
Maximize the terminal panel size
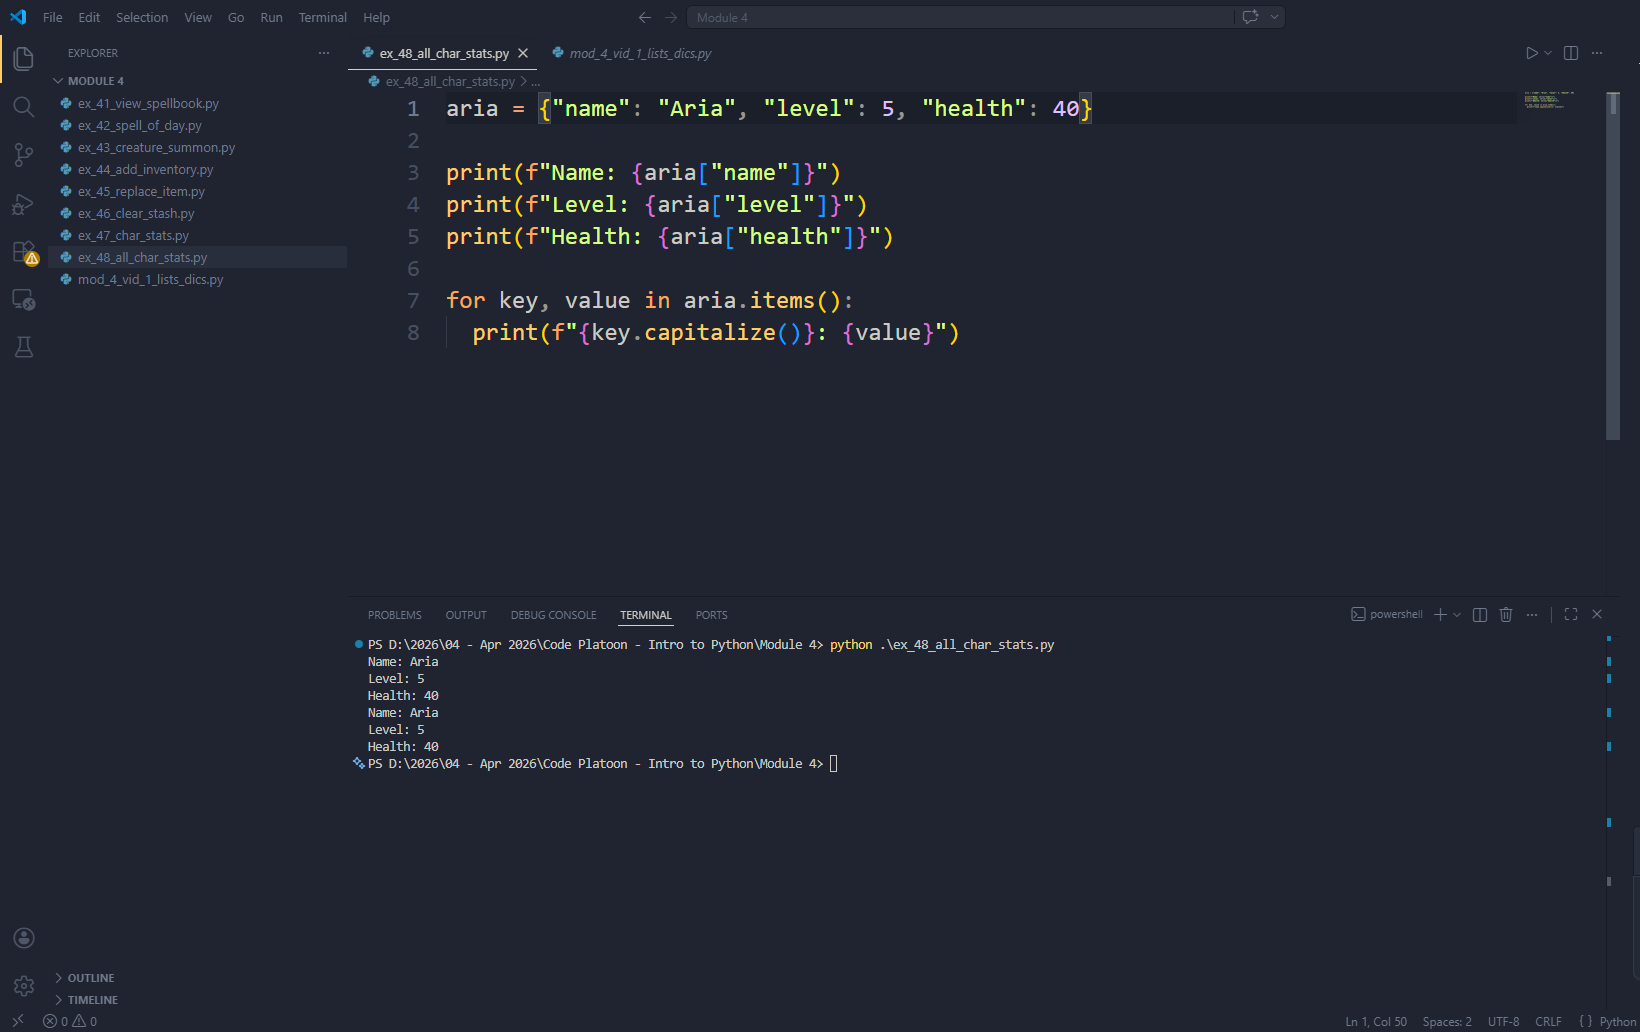point(1571,615)
